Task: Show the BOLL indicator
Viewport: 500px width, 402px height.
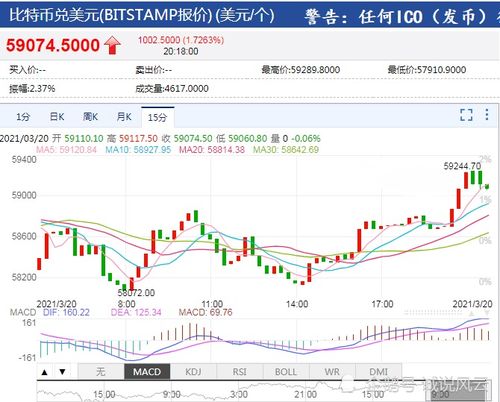Action: coord(286,372)
